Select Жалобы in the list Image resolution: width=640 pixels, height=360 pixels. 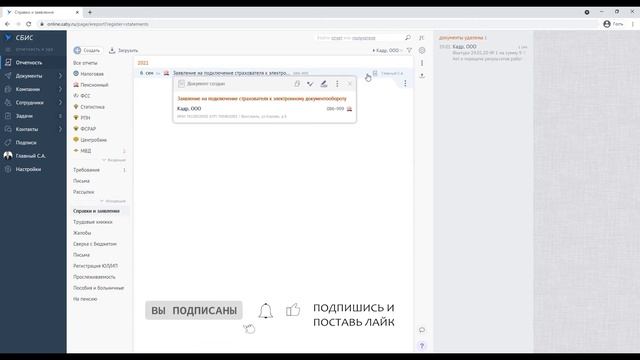tap(82, 233)
